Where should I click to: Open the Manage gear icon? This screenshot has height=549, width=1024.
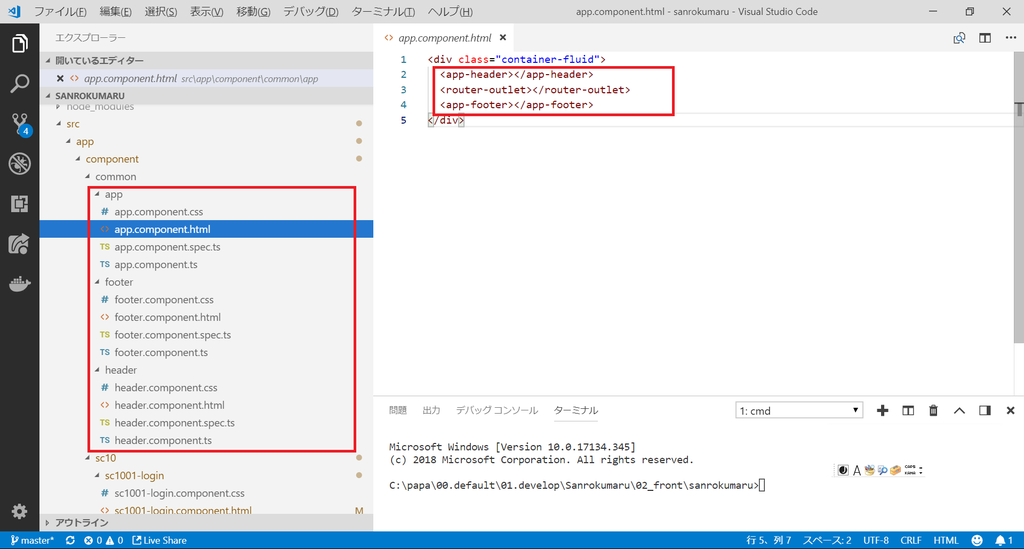[x=20, y=511]
